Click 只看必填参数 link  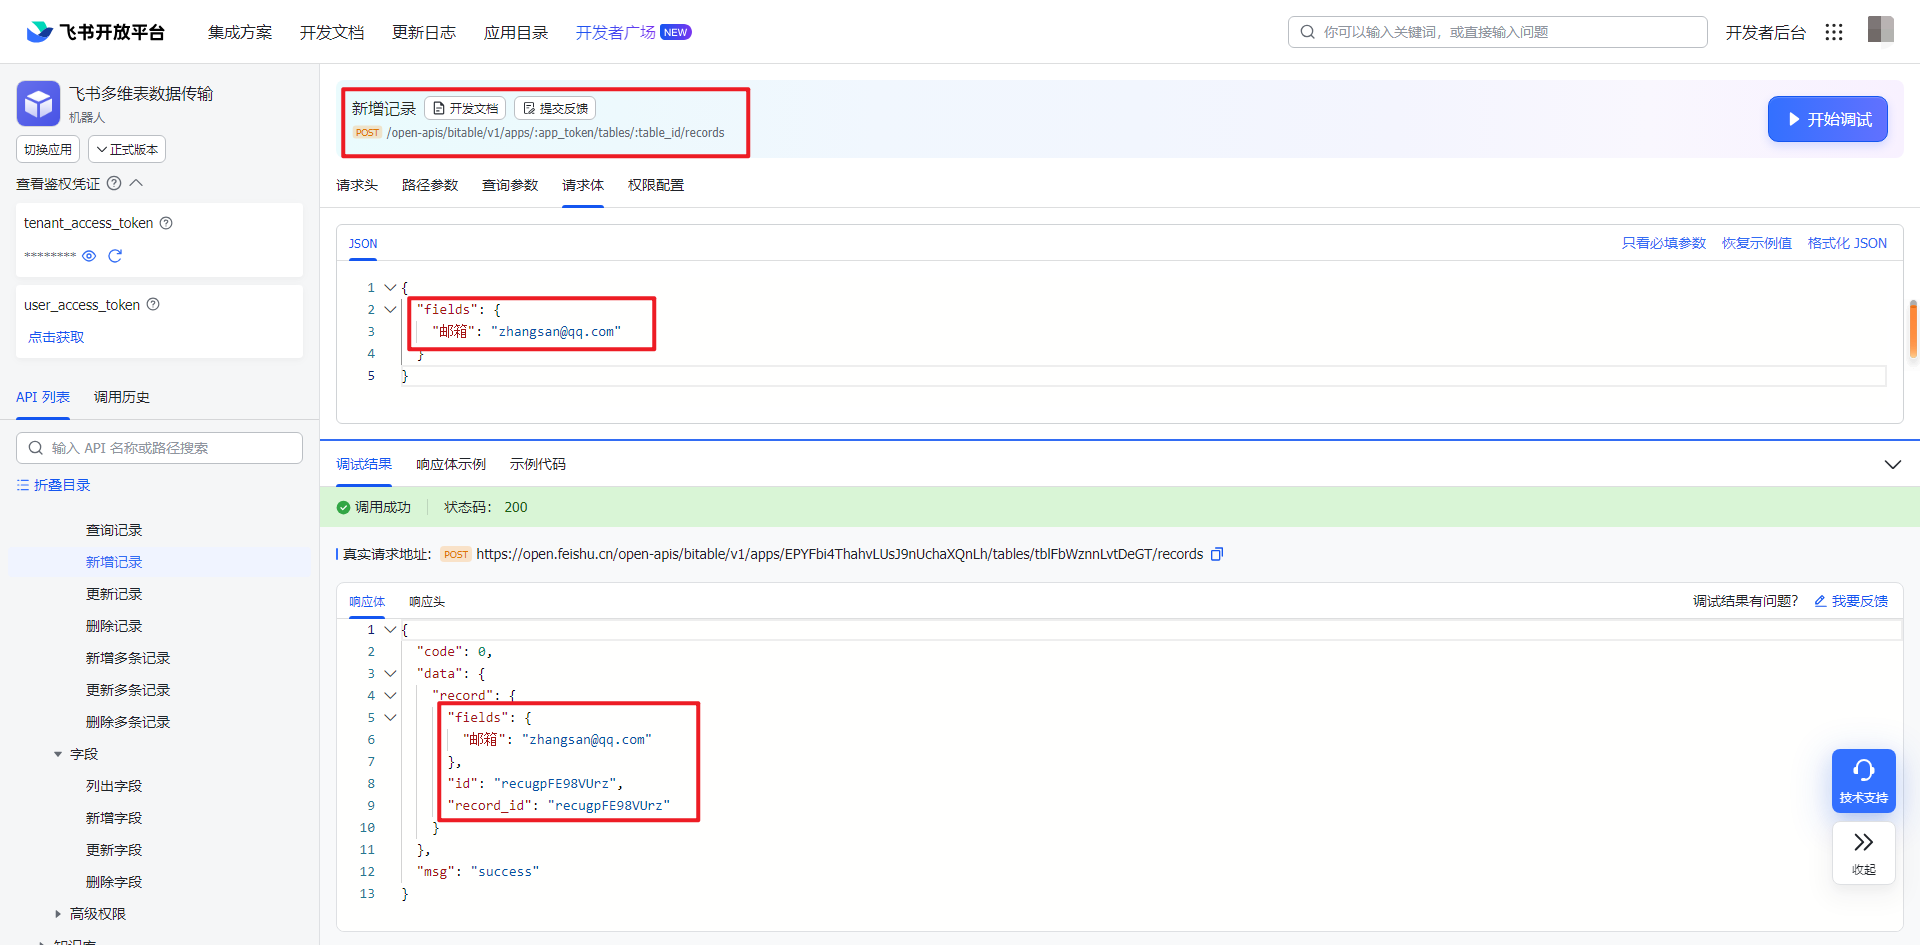[x=1664, y=243]
